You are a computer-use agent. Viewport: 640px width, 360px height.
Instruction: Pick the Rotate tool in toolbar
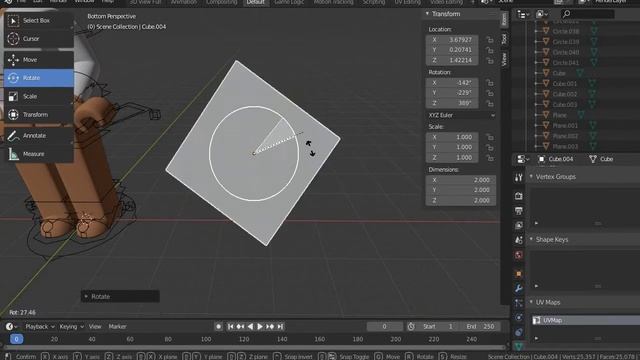(39, 78)
